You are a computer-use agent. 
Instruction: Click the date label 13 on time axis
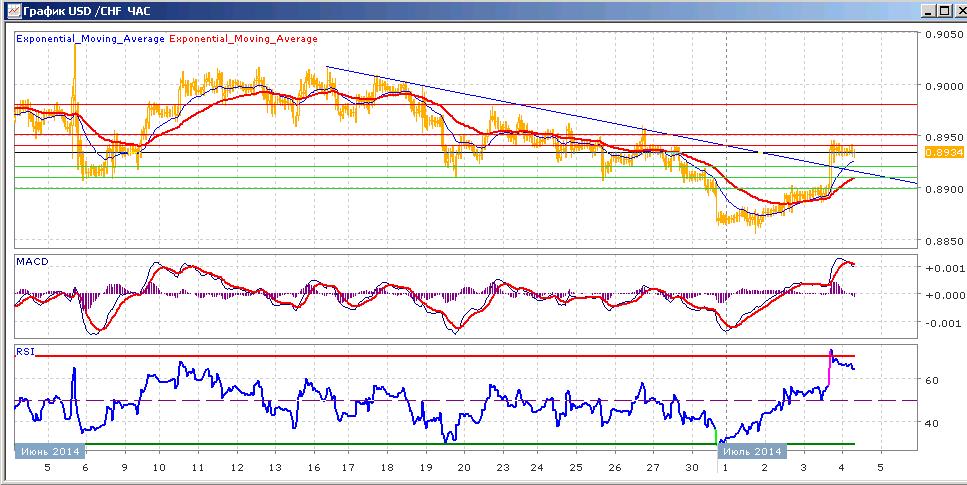[x=274, y=468]
